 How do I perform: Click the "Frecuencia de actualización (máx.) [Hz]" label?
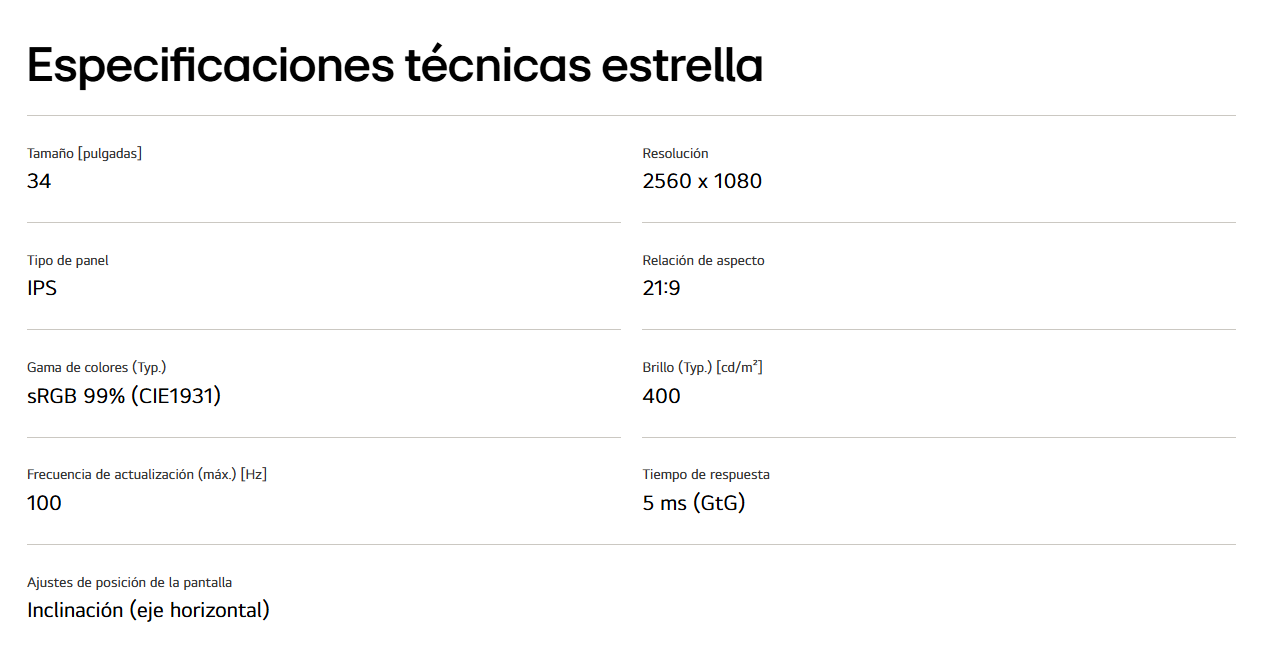point(147,474)
